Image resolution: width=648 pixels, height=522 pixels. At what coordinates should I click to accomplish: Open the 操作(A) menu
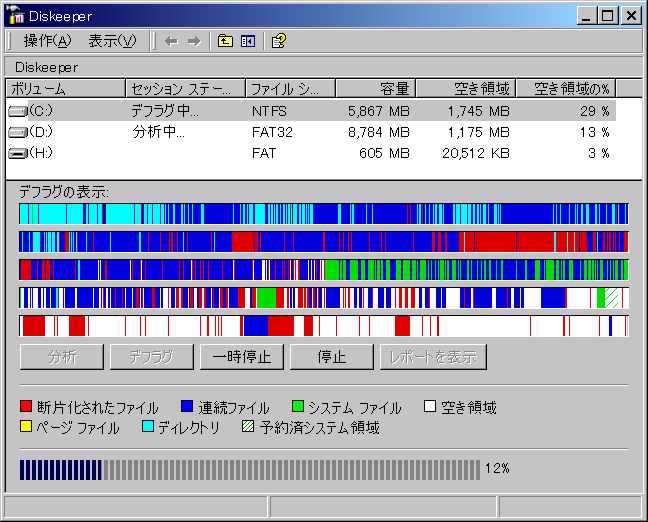pyautogui.click(x=47, y=41)
